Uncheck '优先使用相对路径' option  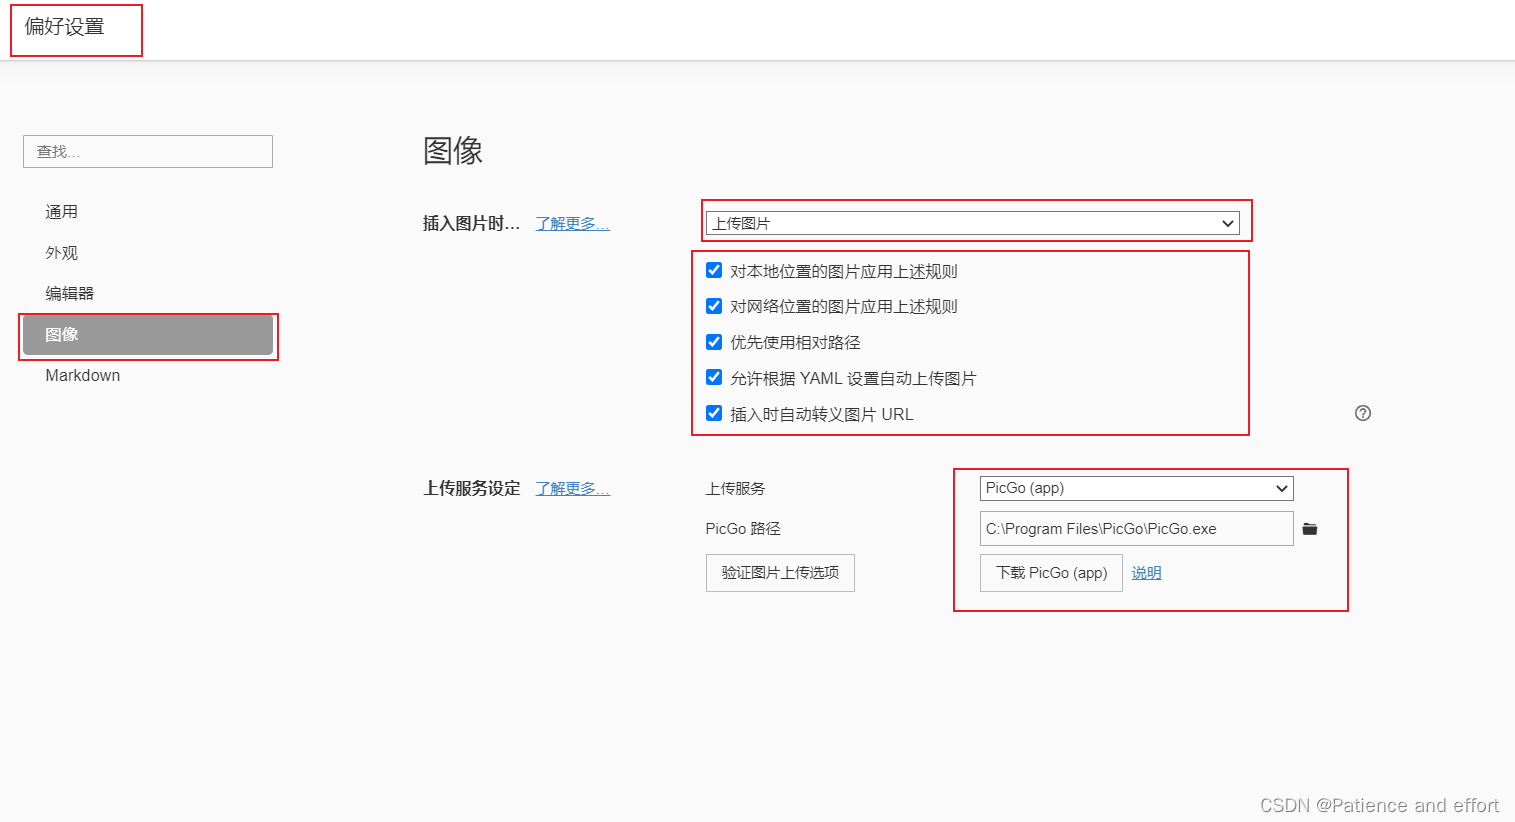click(714, 342)
